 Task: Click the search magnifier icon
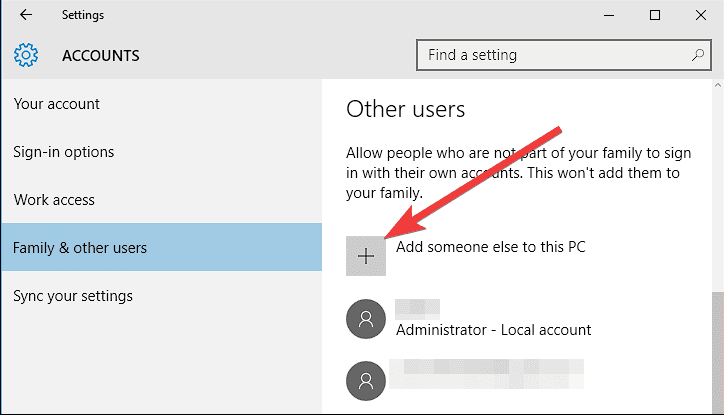(x=697, y=55)
